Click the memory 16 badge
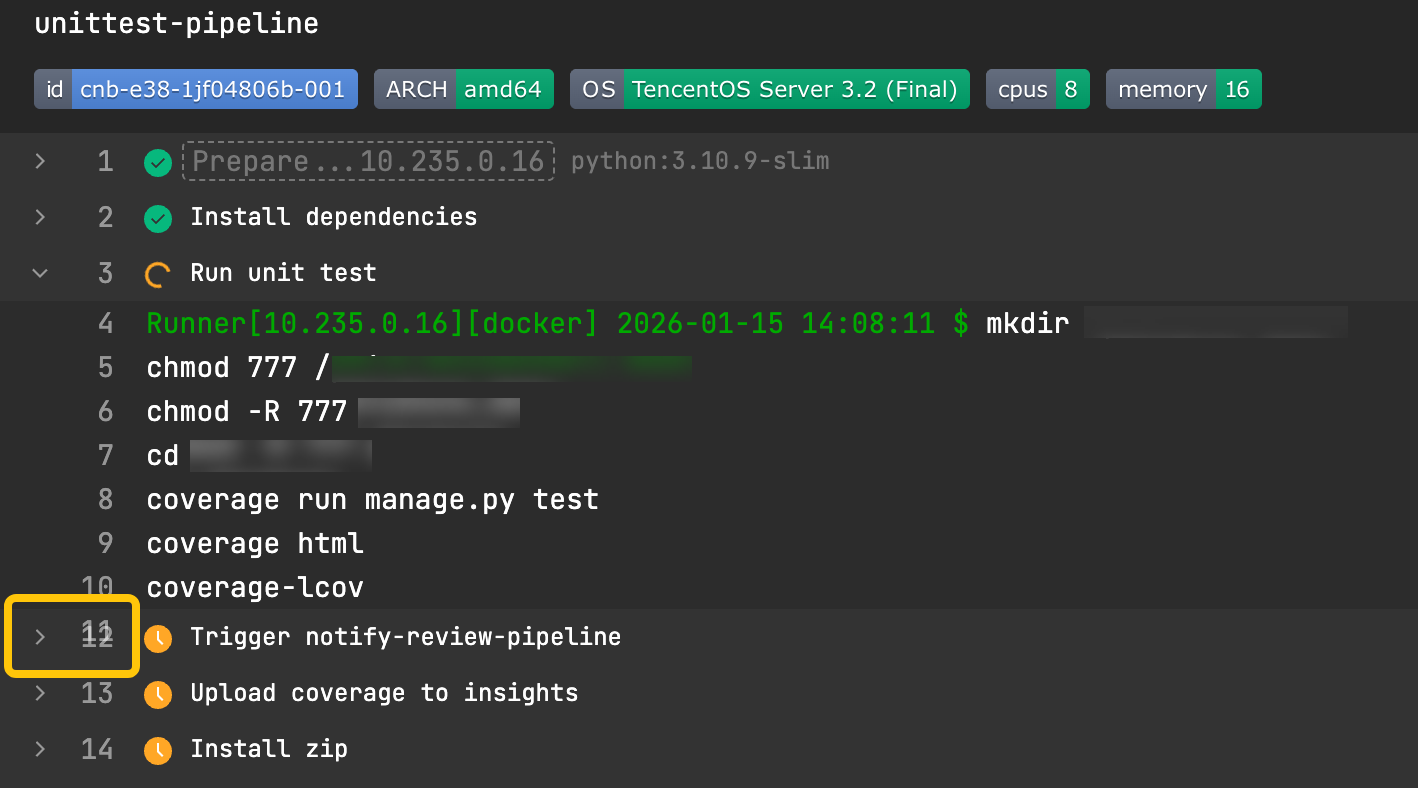Viewport: 1418px width, 788px height. coord(1183,89)
